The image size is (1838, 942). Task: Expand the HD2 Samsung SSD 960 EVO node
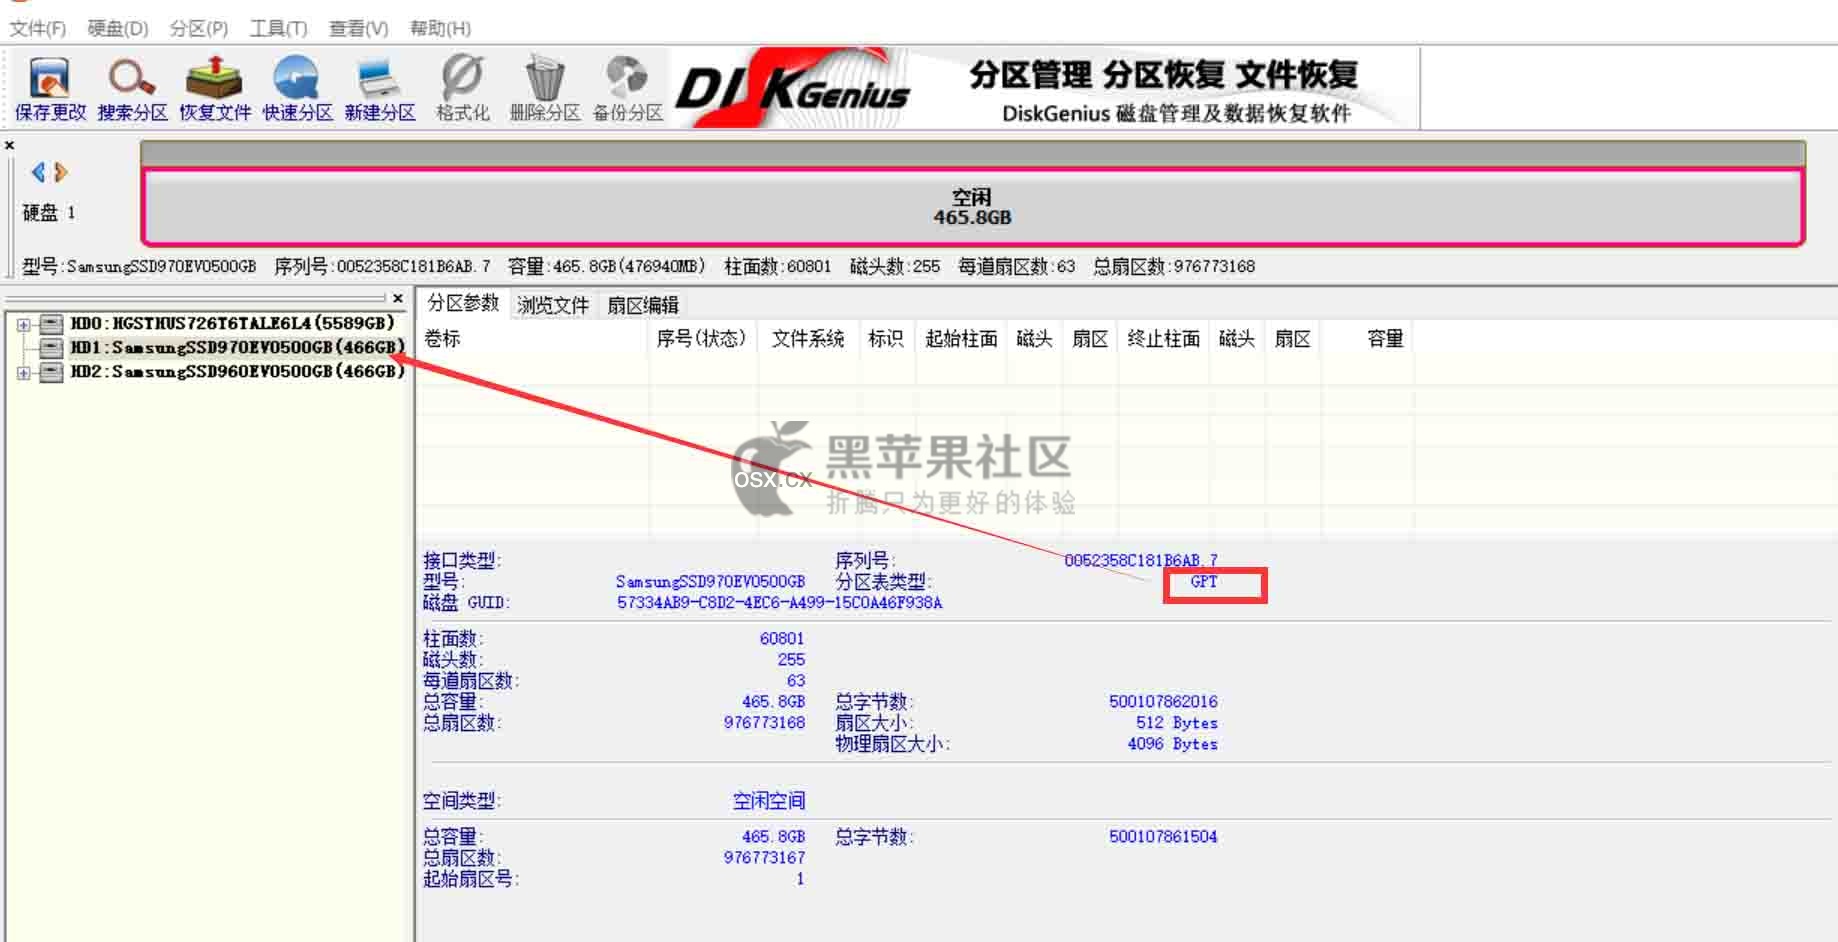[x=23, y=372]
